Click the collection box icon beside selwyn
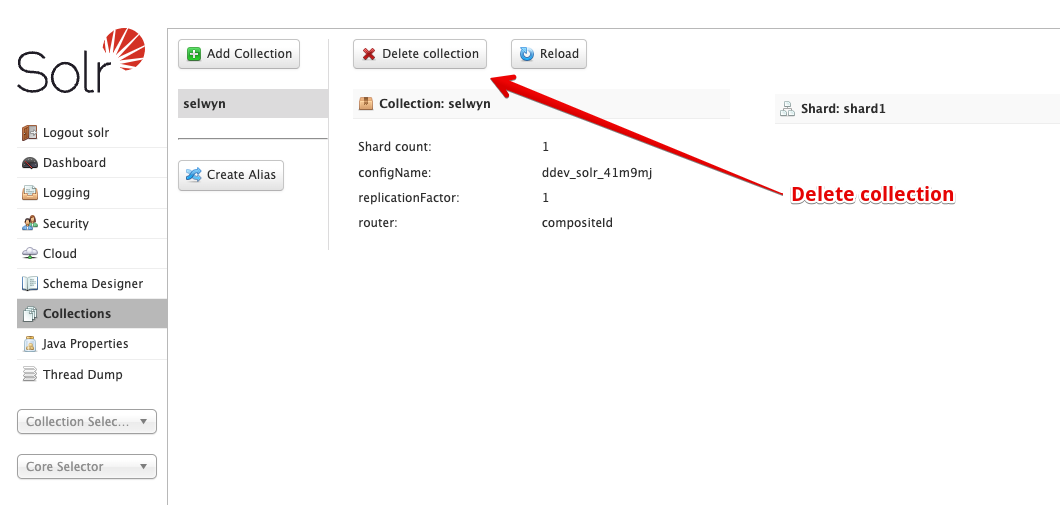 (x=366, y=104)
